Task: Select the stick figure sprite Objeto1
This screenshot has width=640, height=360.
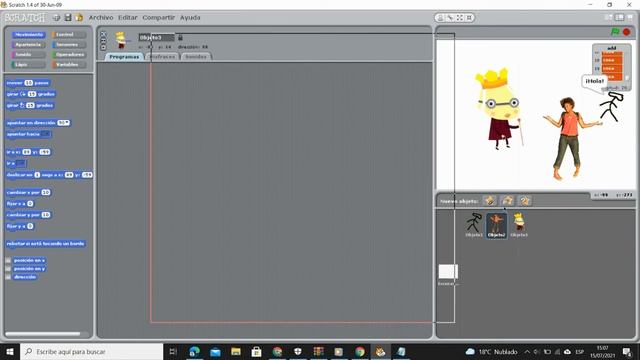Action: coord(474,224)
